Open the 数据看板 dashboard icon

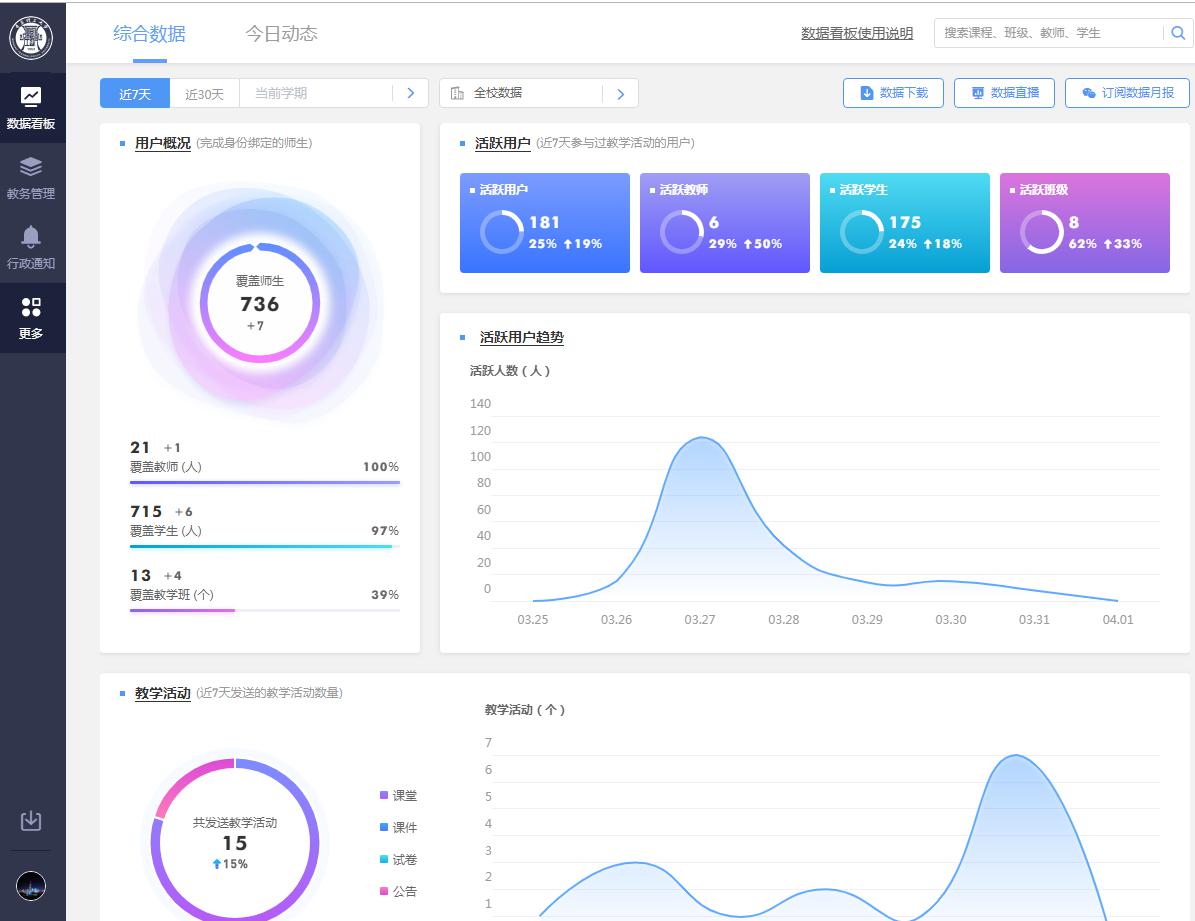coord(31,97)
